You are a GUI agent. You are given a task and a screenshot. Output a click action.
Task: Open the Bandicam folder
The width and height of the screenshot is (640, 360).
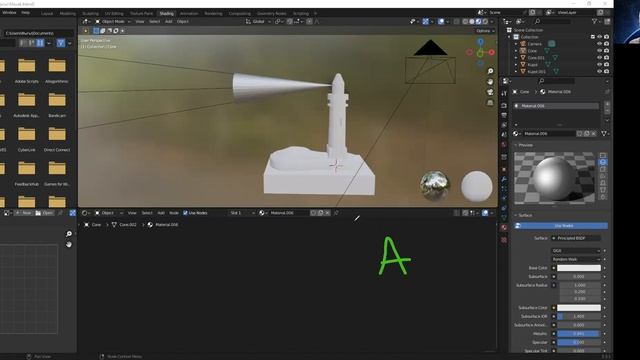[57, 104]
